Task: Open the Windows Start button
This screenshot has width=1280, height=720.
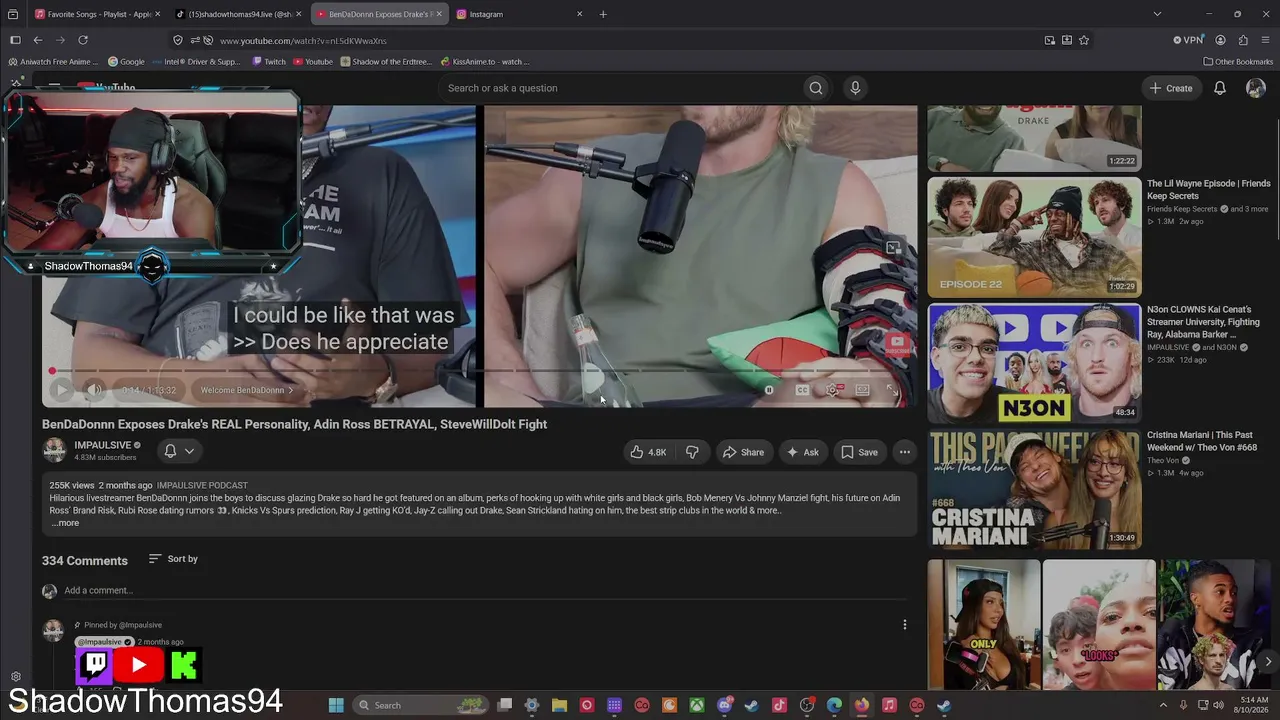Action: click(x=336, y=705)
